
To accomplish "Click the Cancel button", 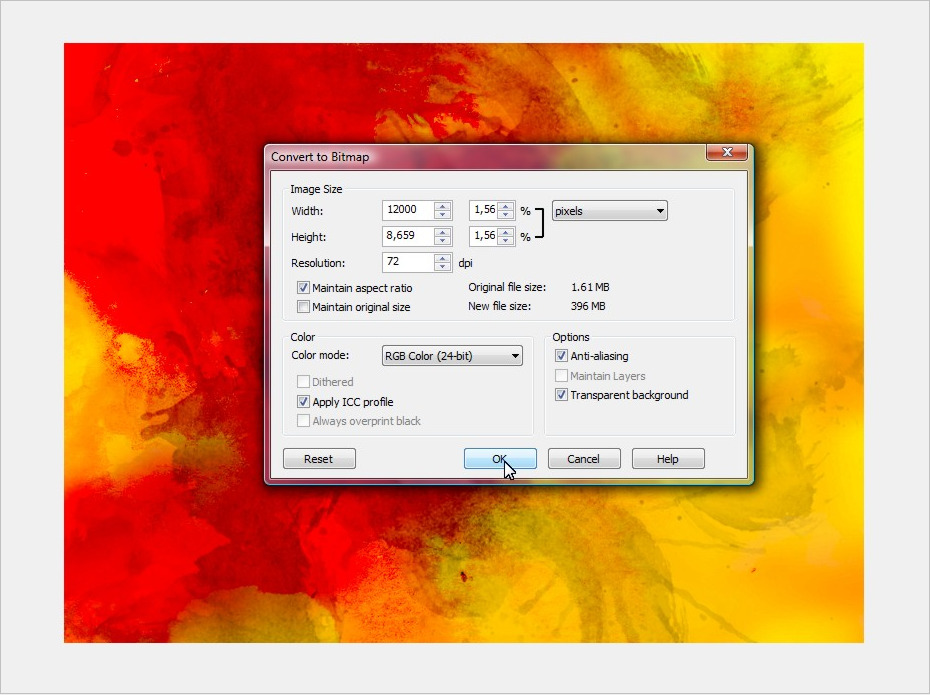I will 584,459.
